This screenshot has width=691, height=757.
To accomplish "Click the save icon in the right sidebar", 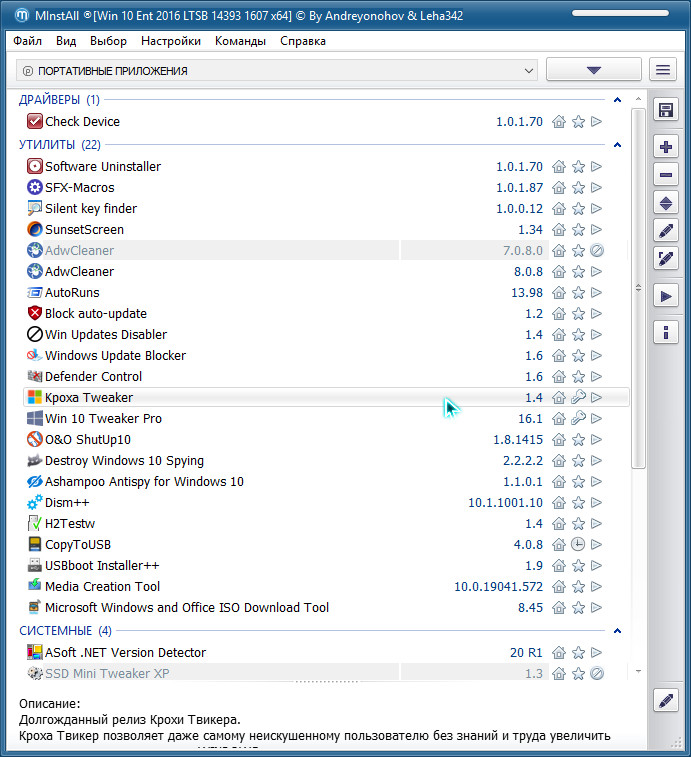I will click(666, 110).
